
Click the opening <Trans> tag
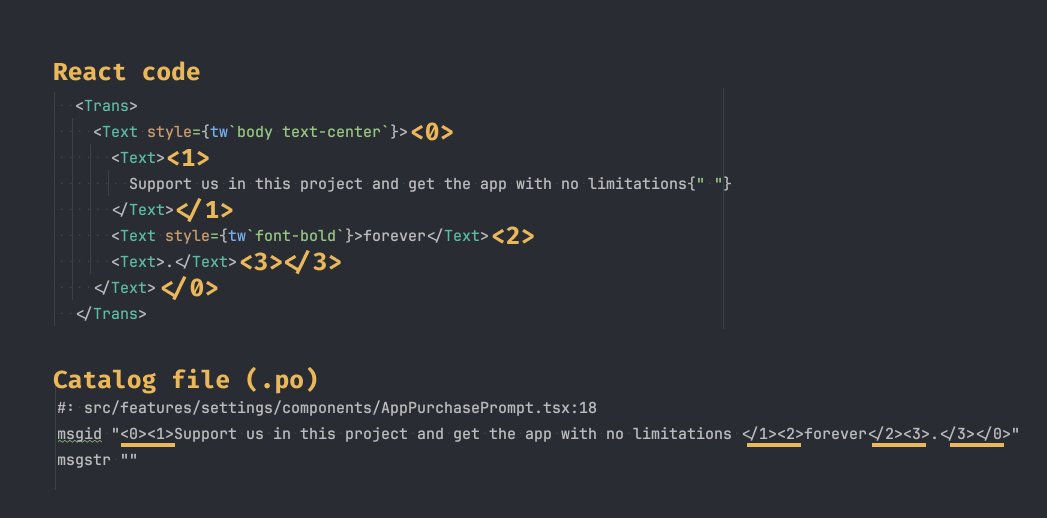tap(106, 105)
